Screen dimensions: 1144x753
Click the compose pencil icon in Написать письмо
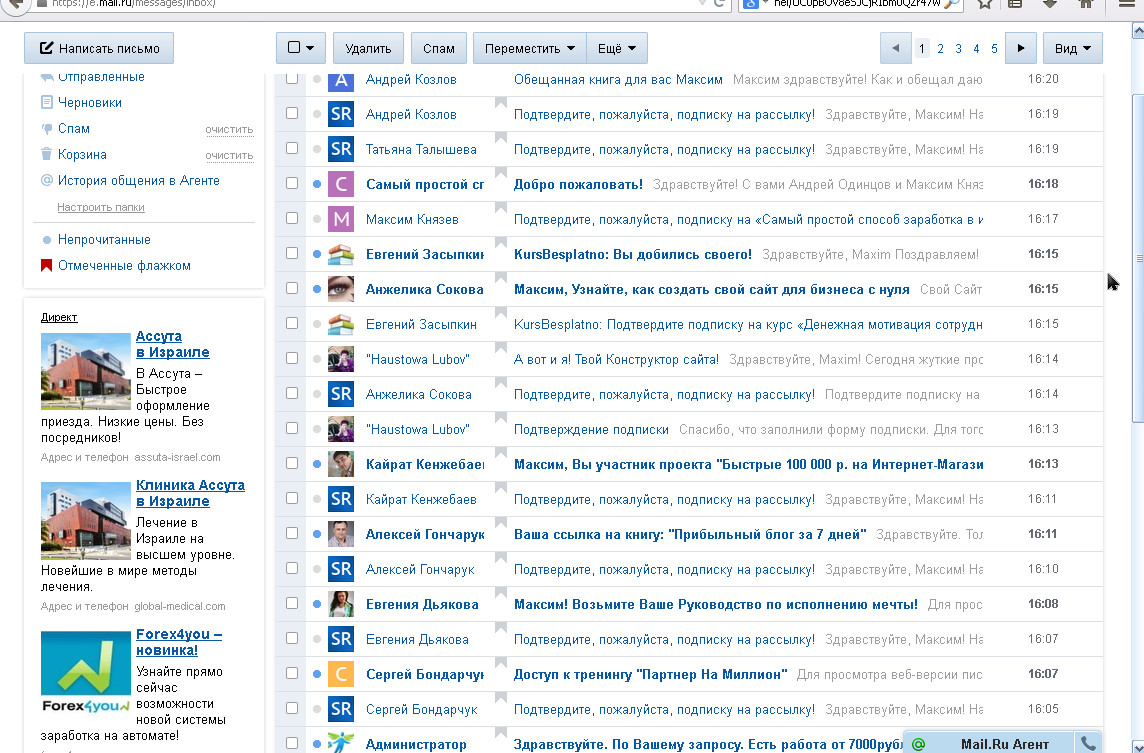click(46, 48)
